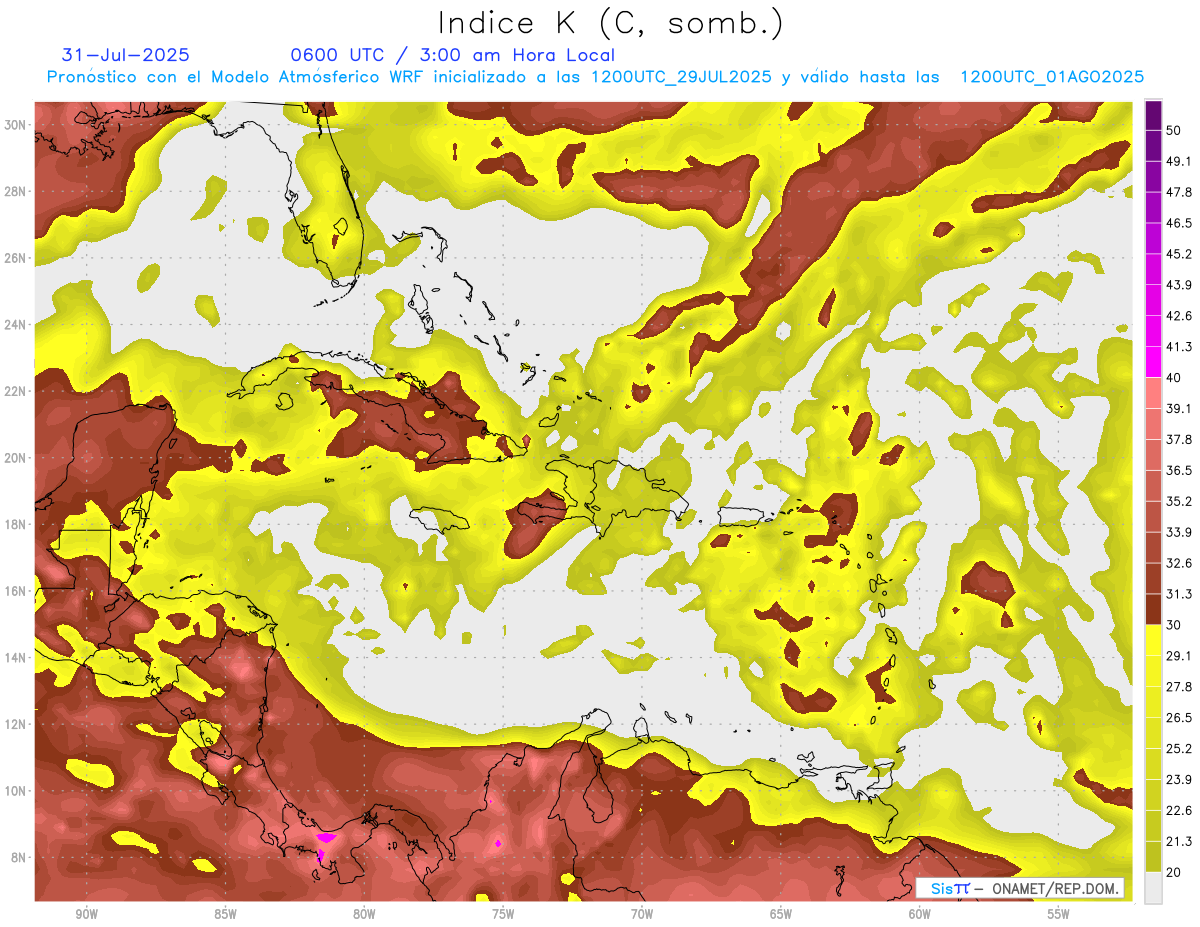Select the colorbar value 25.2

point(1179,749)
